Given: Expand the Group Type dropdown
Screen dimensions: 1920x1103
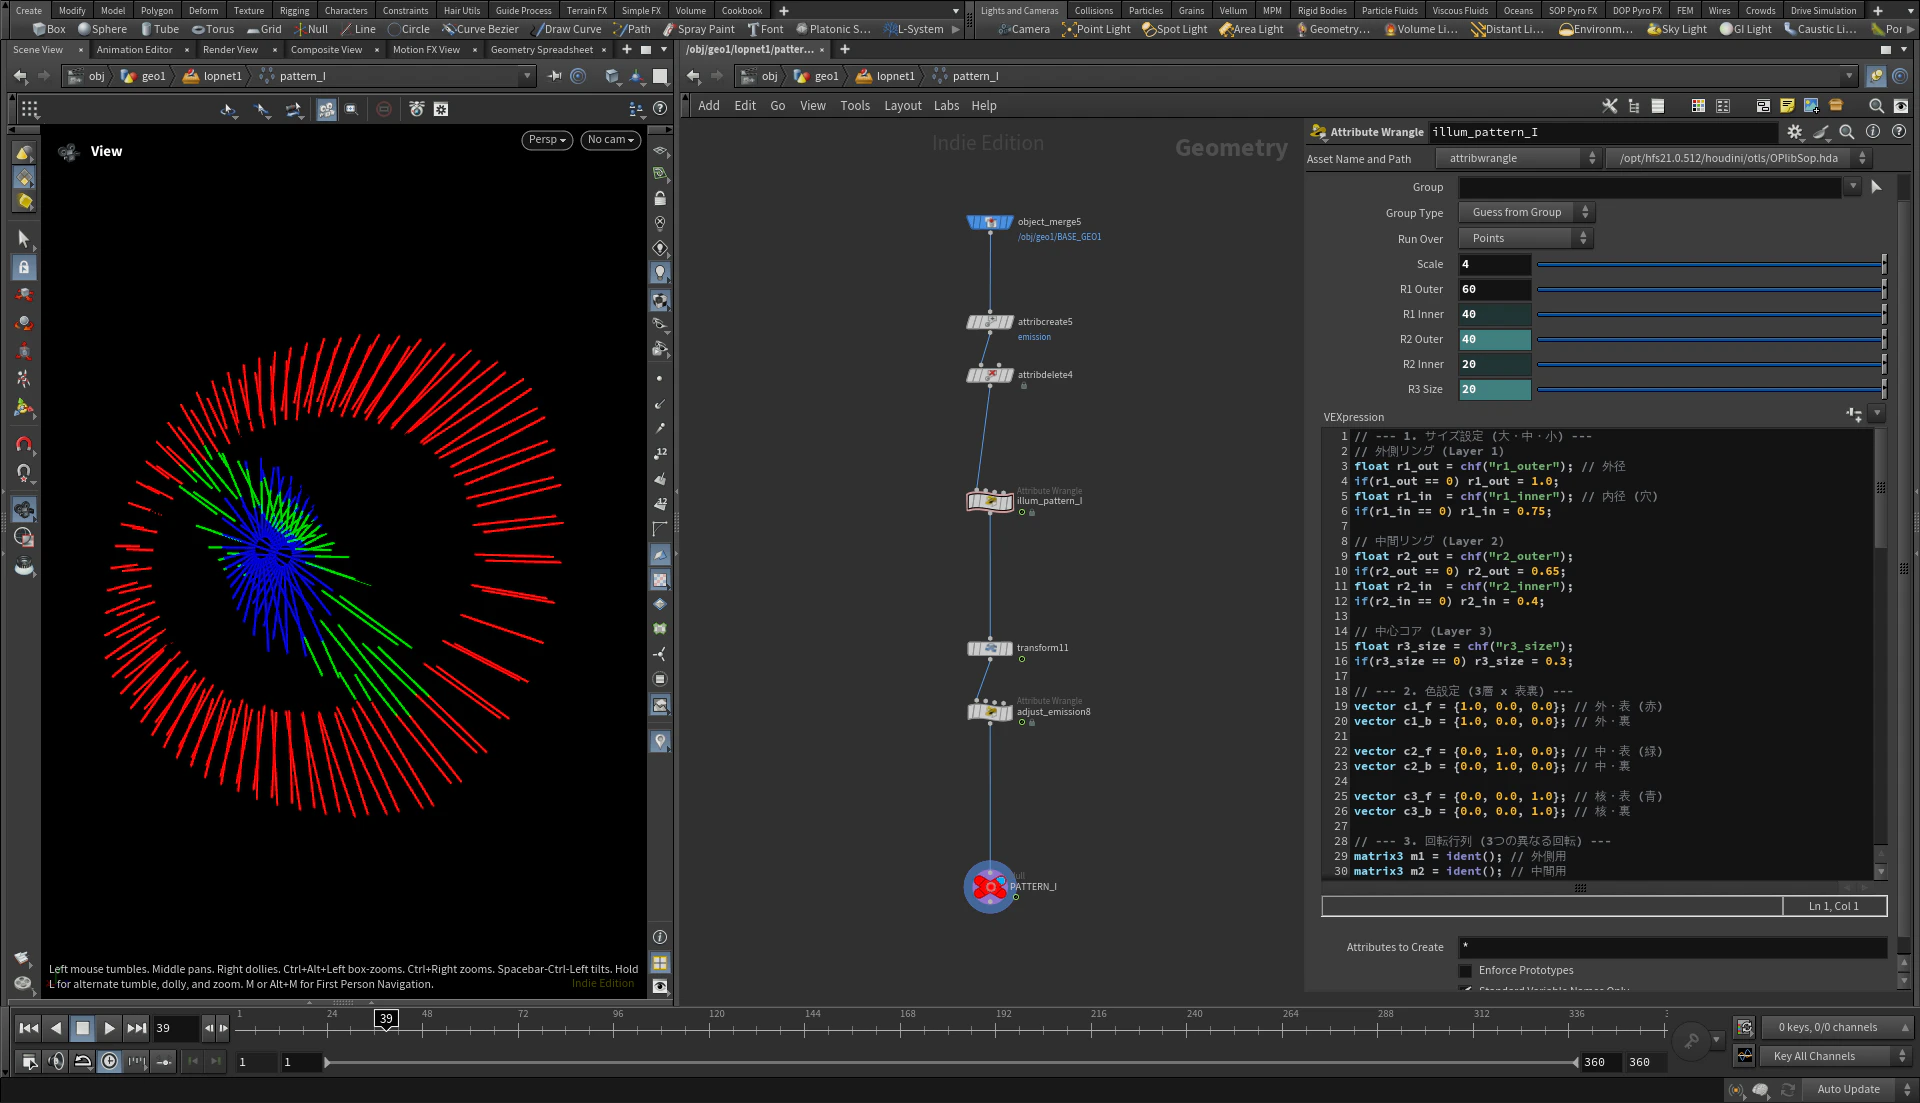Looking at the screenshot, I should [1525, 212].
